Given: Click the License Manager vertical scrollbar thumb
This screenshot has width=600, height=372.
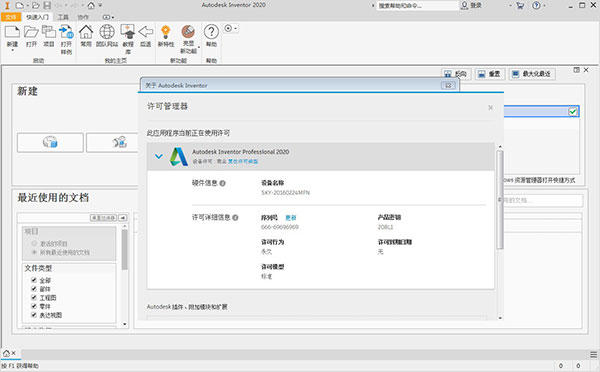Looking at the screenshot, I should (x=500, y=200).
